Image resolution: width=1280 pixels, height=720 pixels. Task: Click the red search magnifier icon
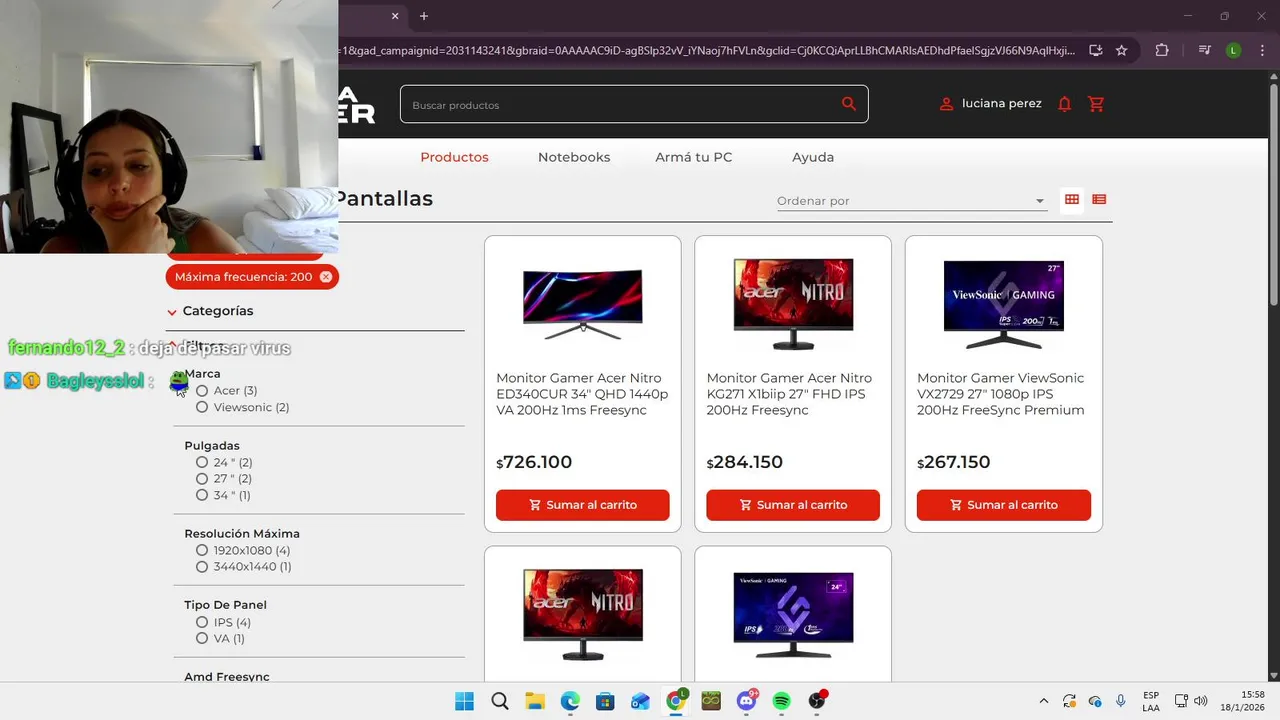pyautogui.click(x=849, y=103)
